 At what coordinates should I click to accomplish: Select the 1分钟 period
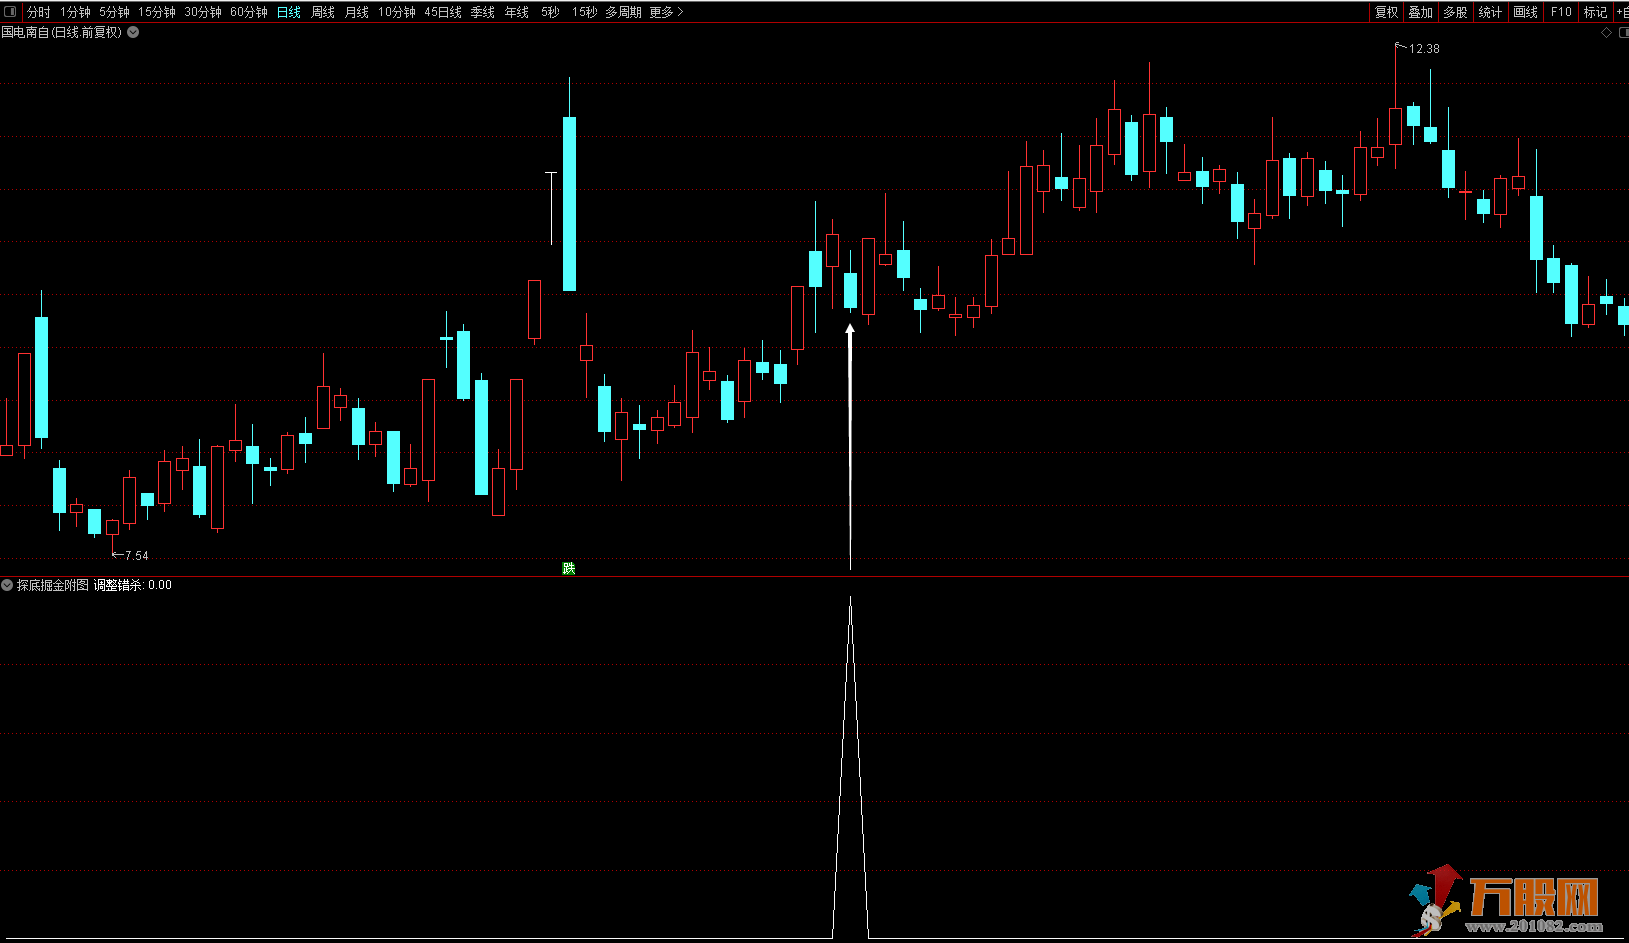(75, 12)
